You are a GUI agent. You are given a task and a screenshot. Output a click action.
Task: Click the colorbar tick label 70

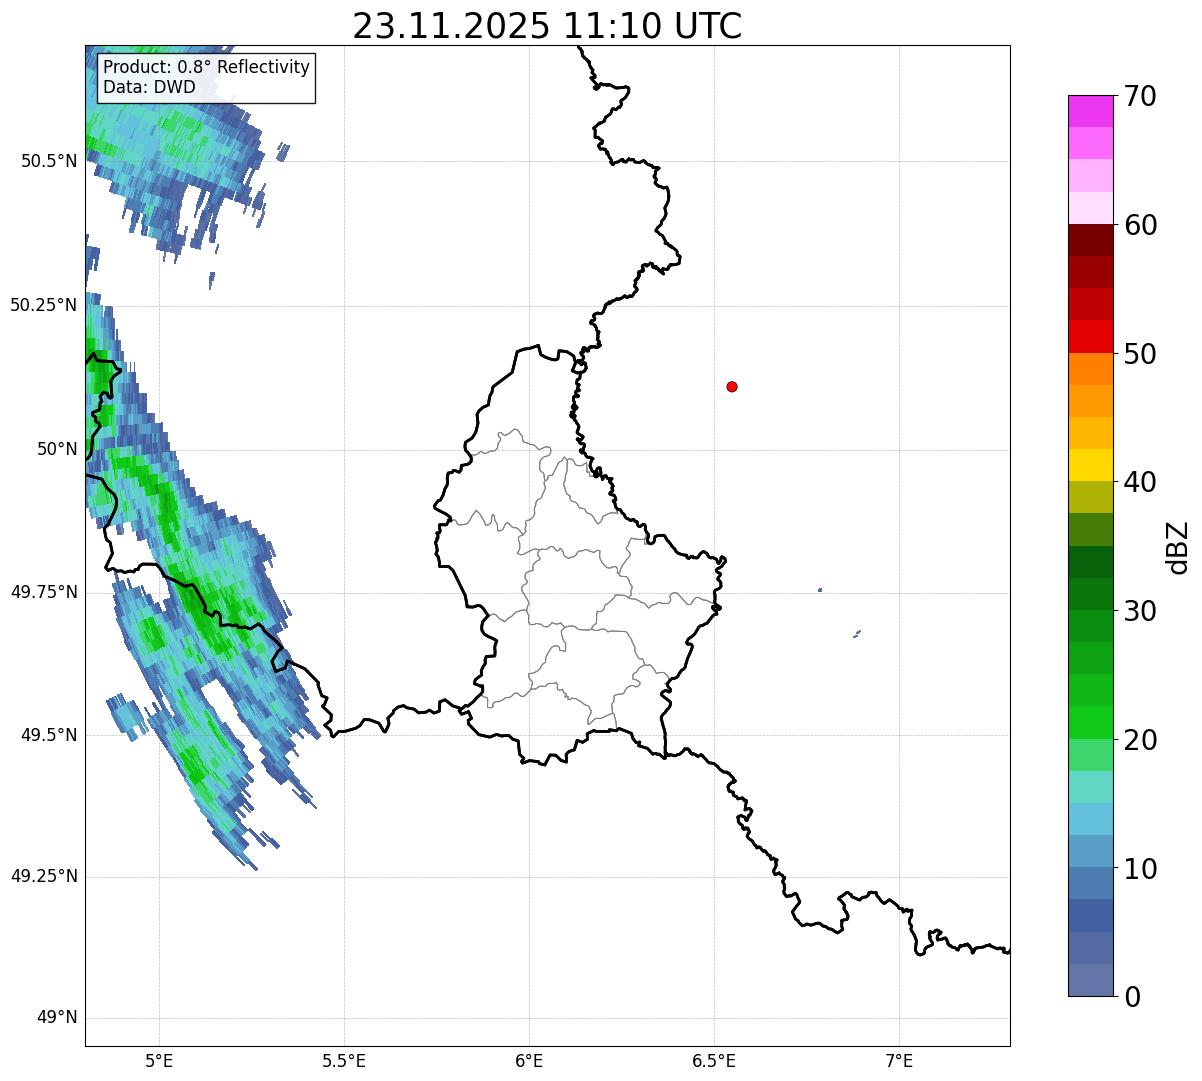(x=1140, y=96)
